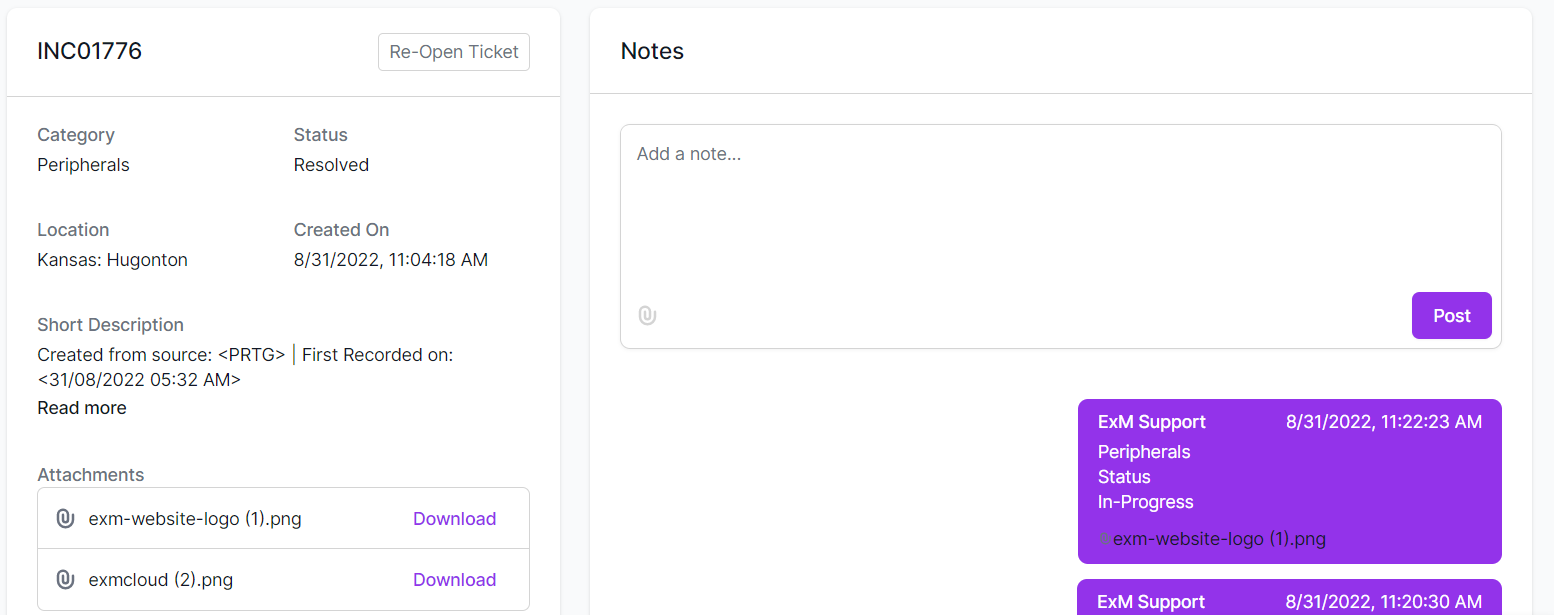Screen dimensions: 1554x615
Task: Click paperclip icon beside exm-website-logo (1).png attachment
Action: coord(65,519)
